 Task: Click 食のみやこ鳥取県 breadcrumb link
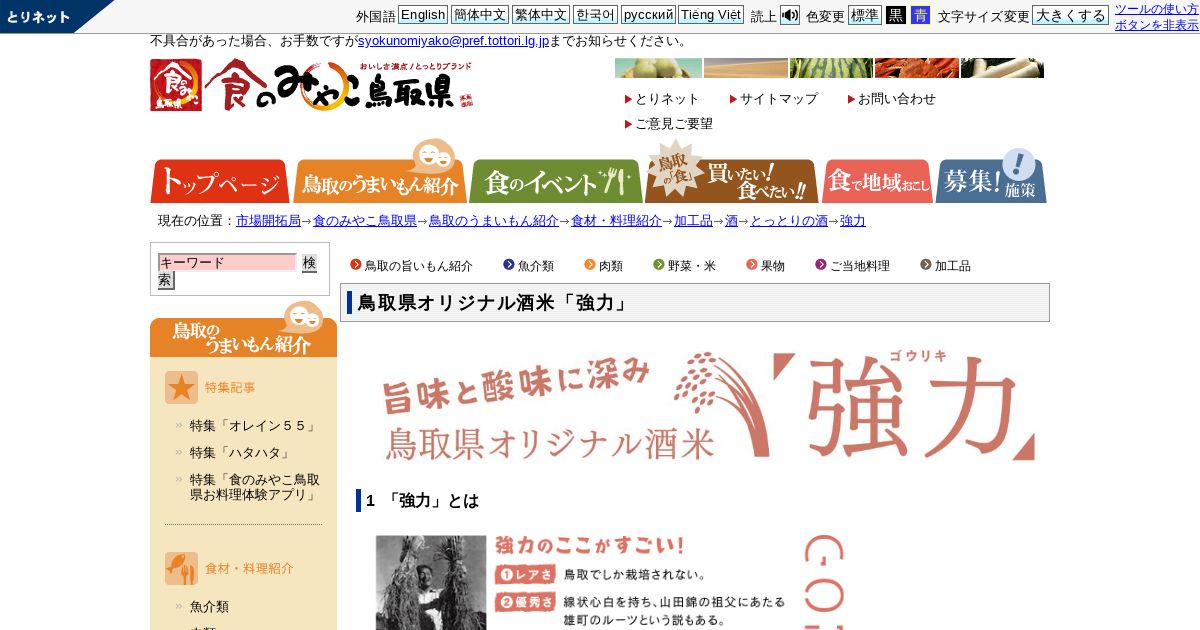click(x=365, y=221)
